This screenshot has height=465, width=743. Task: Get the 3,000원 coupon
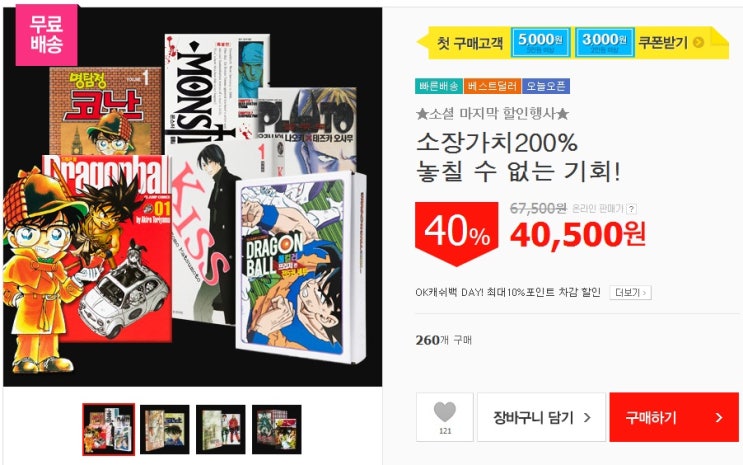click(605, 43)
